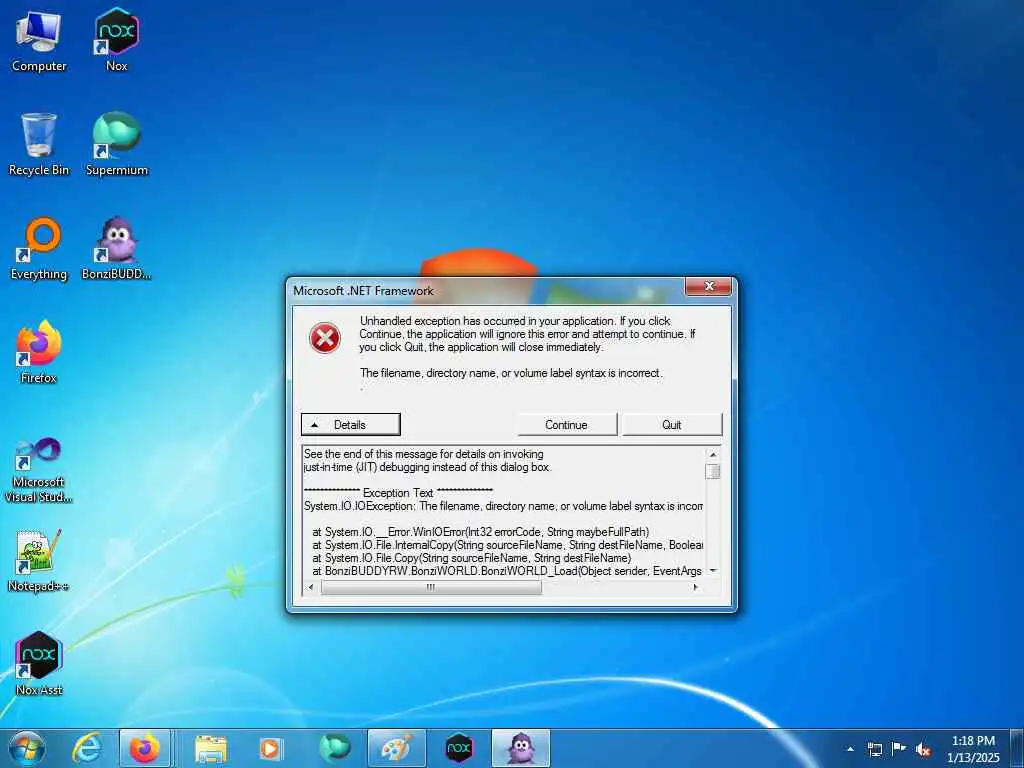Select the Firefox desktop shortcut
The width and height of the screenshot is (1024, 768).
[x=39, y=352]
